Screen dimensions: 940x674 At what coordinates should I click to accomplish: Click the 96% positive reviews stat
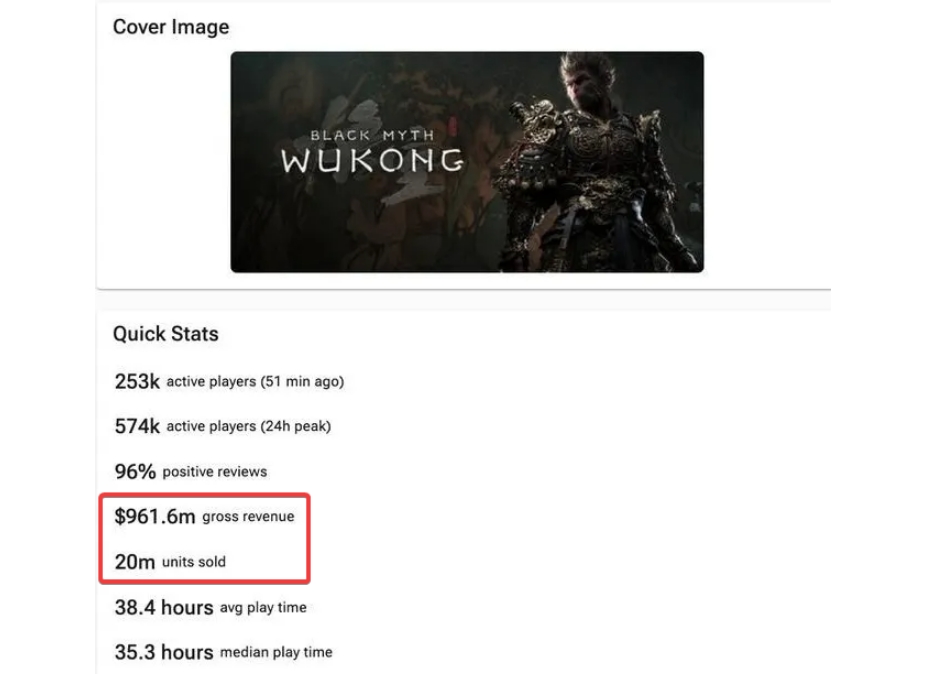(191, 471)
